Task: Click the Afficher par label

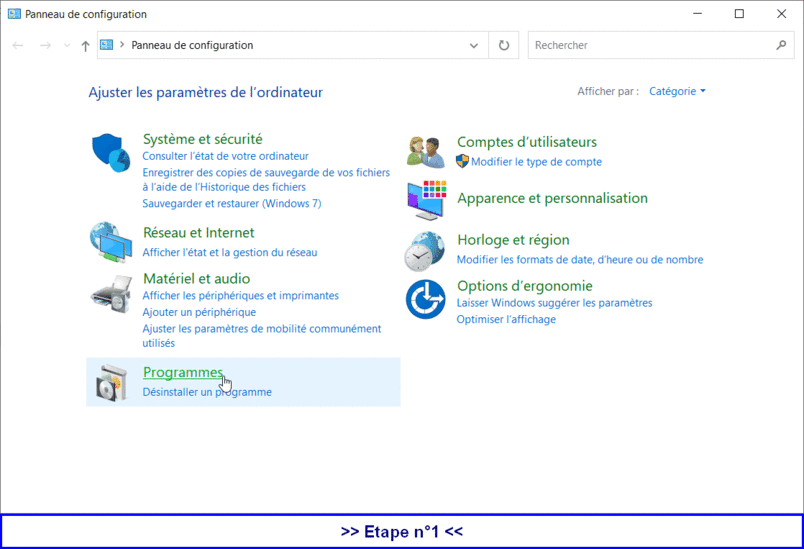Action: (608, 91)
